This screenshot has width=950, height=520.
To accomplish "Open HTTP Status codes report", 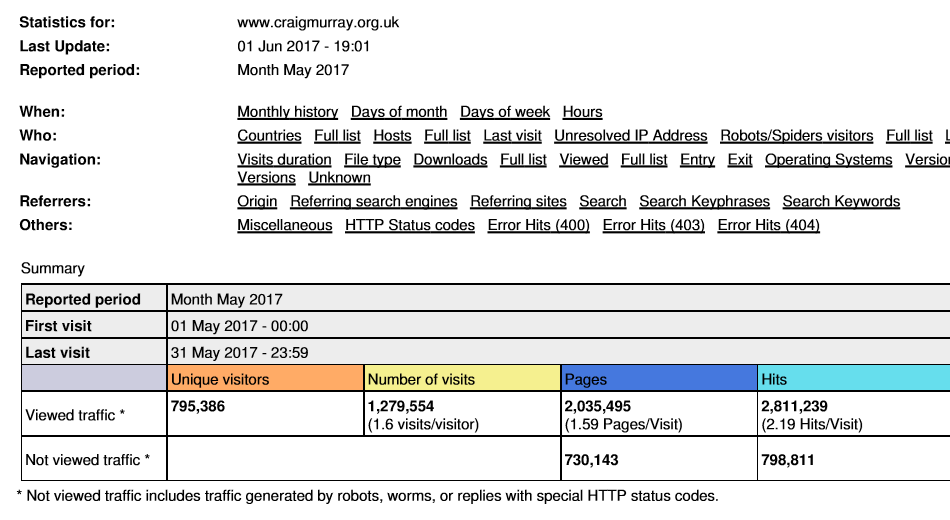I will tap(410, 225).
